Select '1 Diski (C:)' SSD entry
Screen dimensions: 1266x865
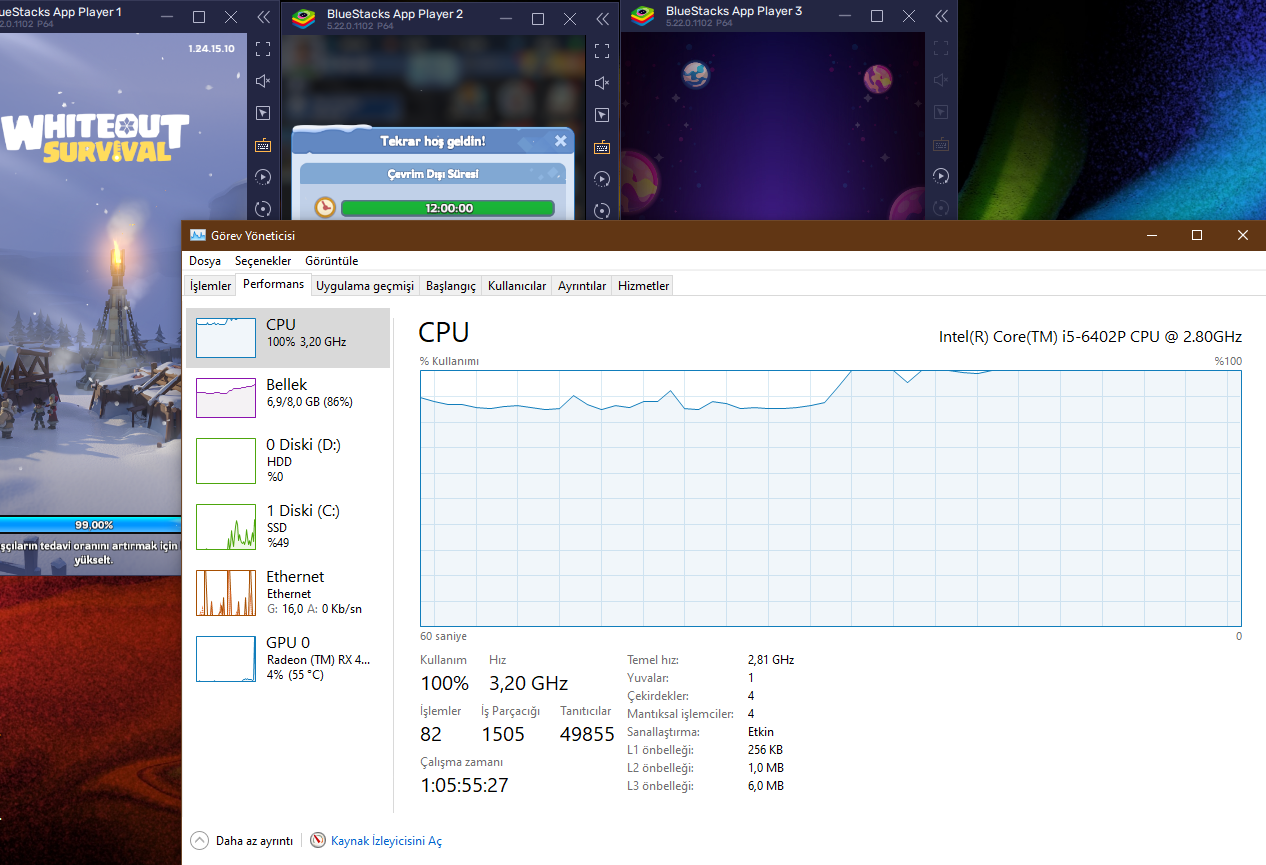point(288,526)
